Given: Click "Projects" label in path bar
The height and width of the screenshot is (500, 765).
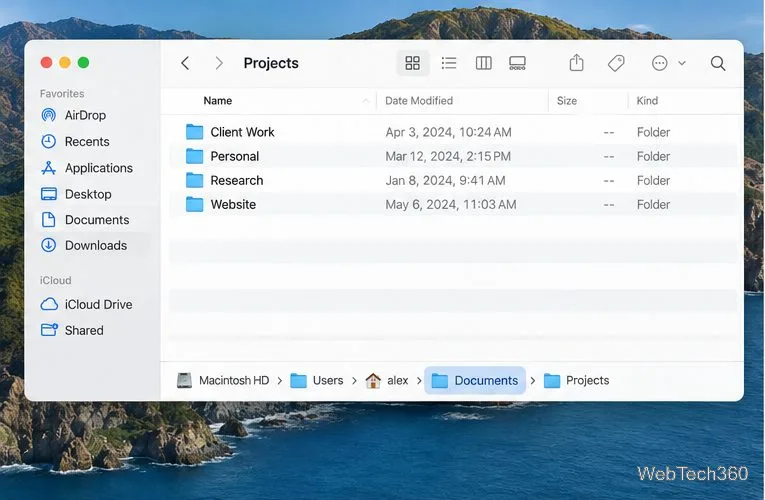Looking at the screenshot, I should tap(587, 380).
